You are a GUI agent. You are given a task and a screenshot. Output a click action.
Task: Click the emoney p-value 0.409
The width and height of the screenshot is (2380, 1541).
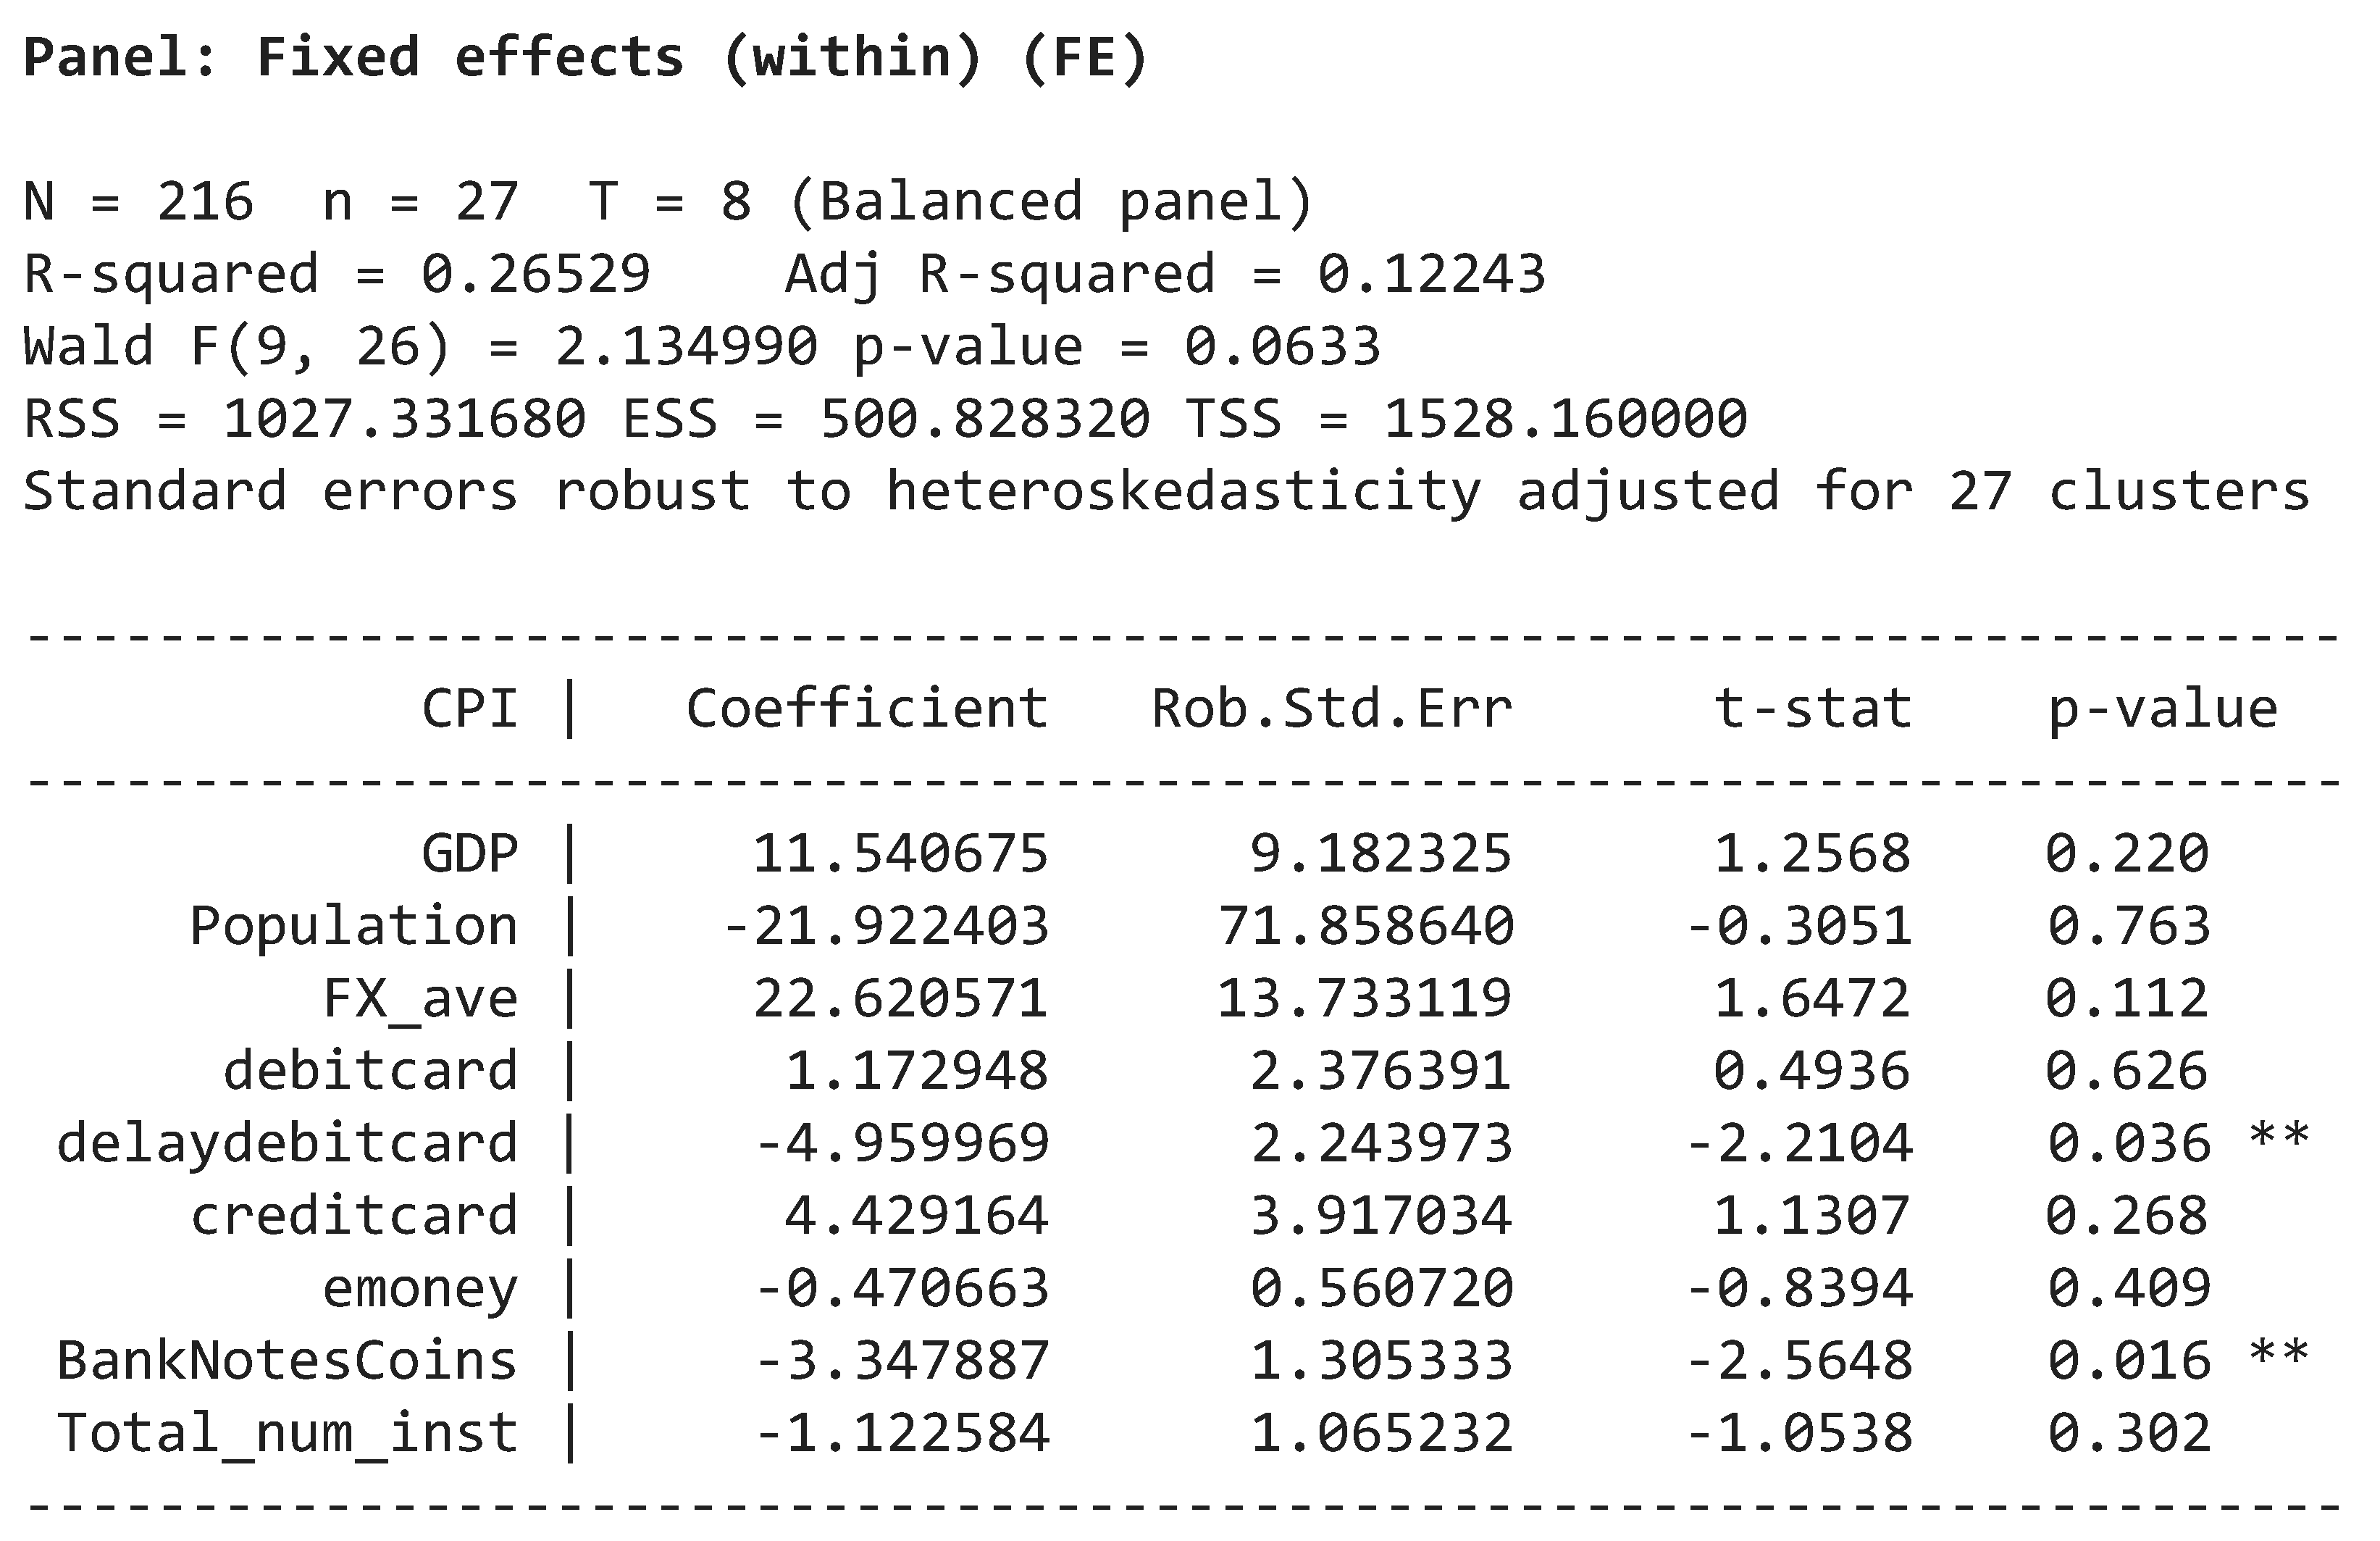[x=2129, y=1288]
